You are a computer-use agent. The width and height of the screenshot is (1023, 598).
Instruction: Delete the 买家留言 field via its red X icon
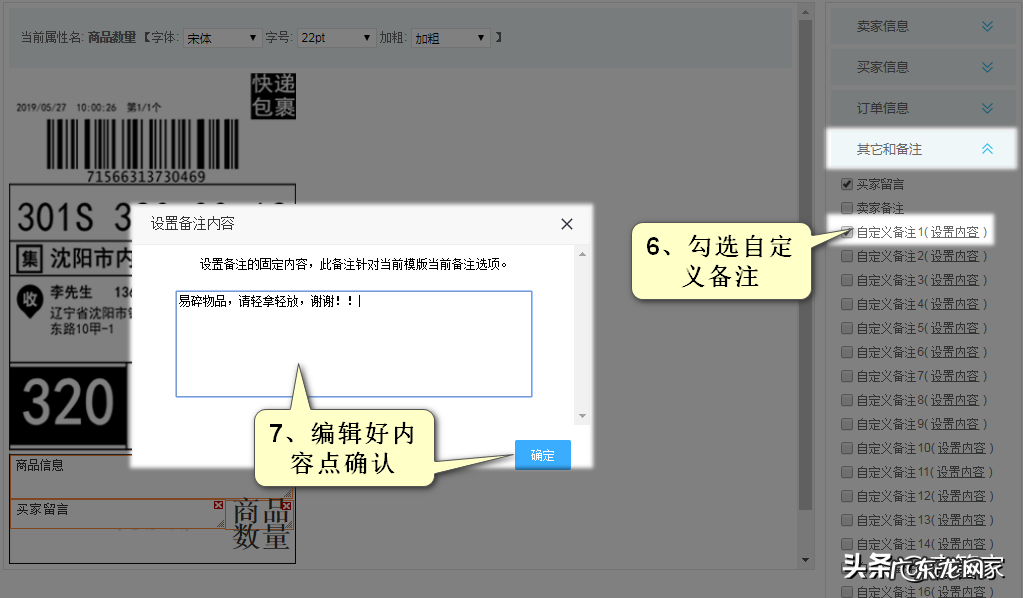[x=217, y=505]
